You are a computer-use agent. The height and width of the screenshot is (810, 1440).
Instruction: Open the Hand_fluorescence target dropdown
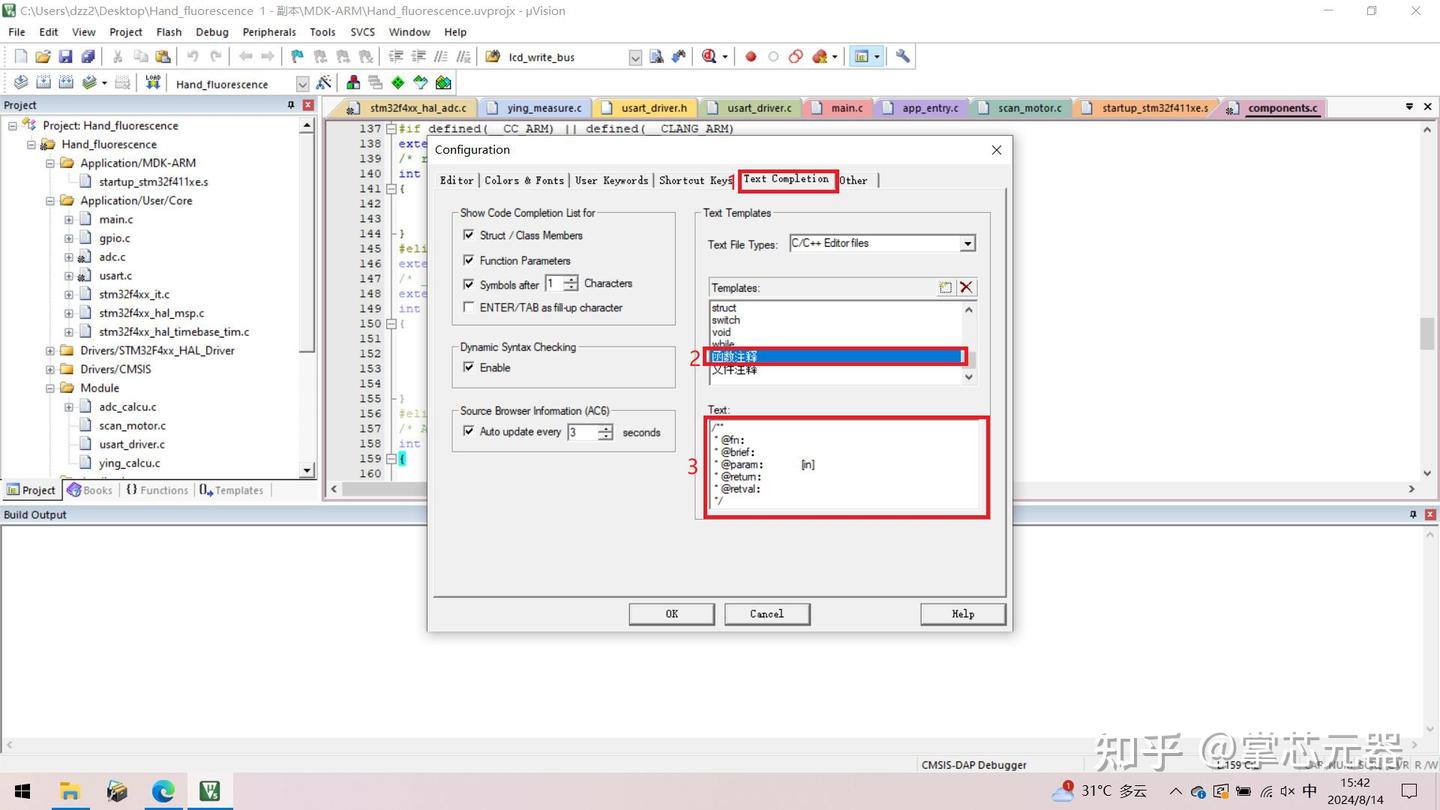point(302,84)
